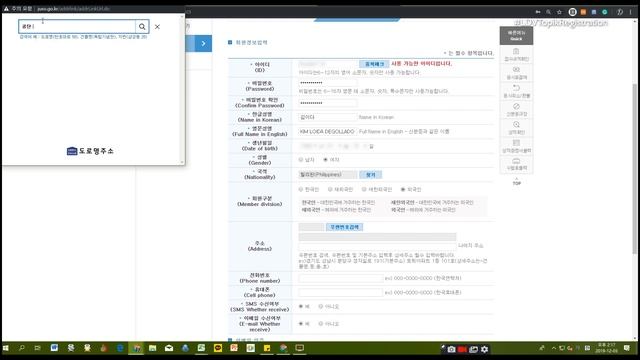Bookmark the page with the star icon
Screen dimensions: 640x360
560,12
